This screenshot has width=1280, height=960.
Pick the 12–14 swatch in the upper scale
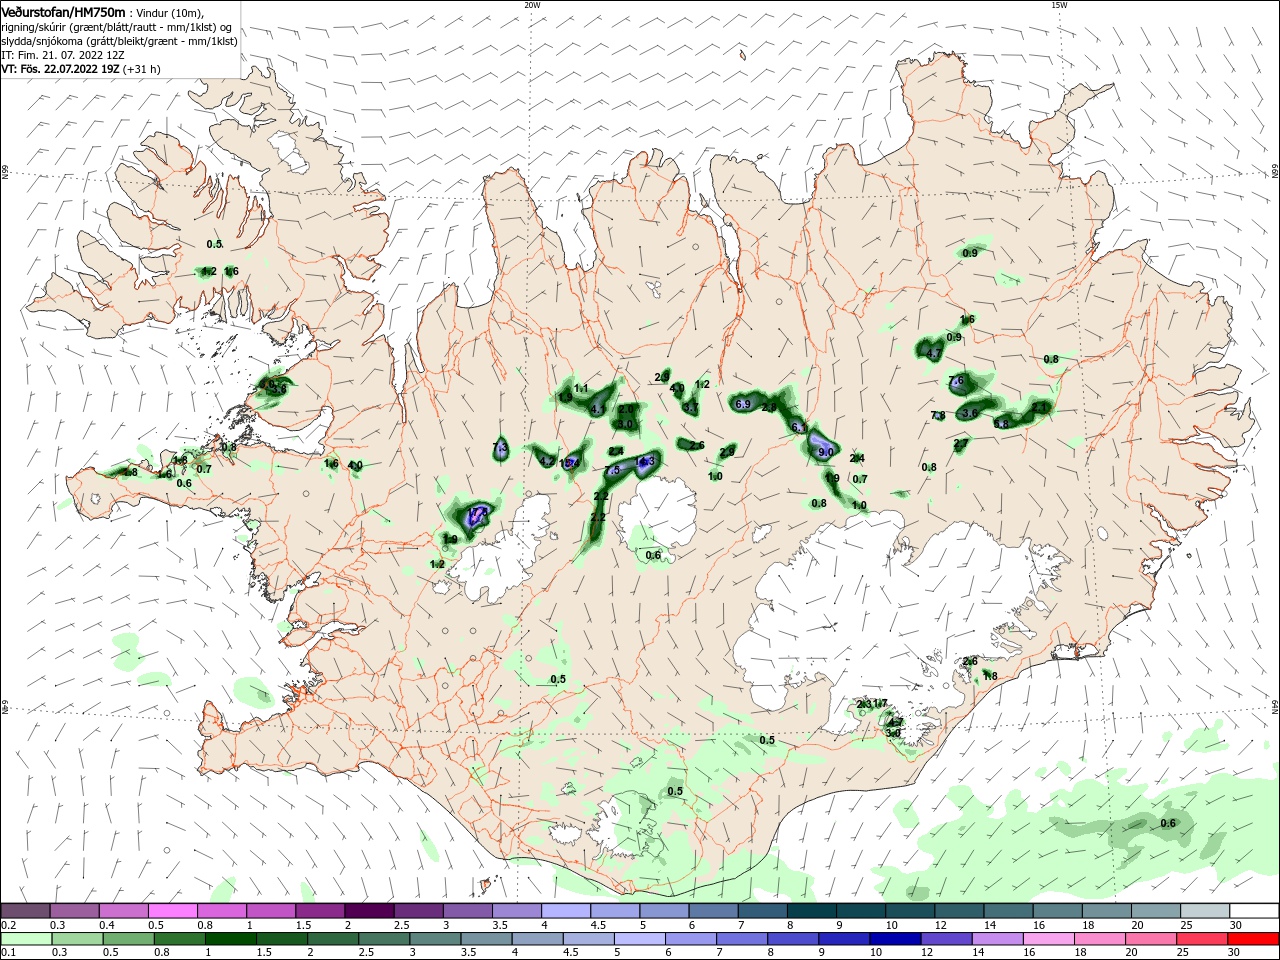(x=960, y=911)
